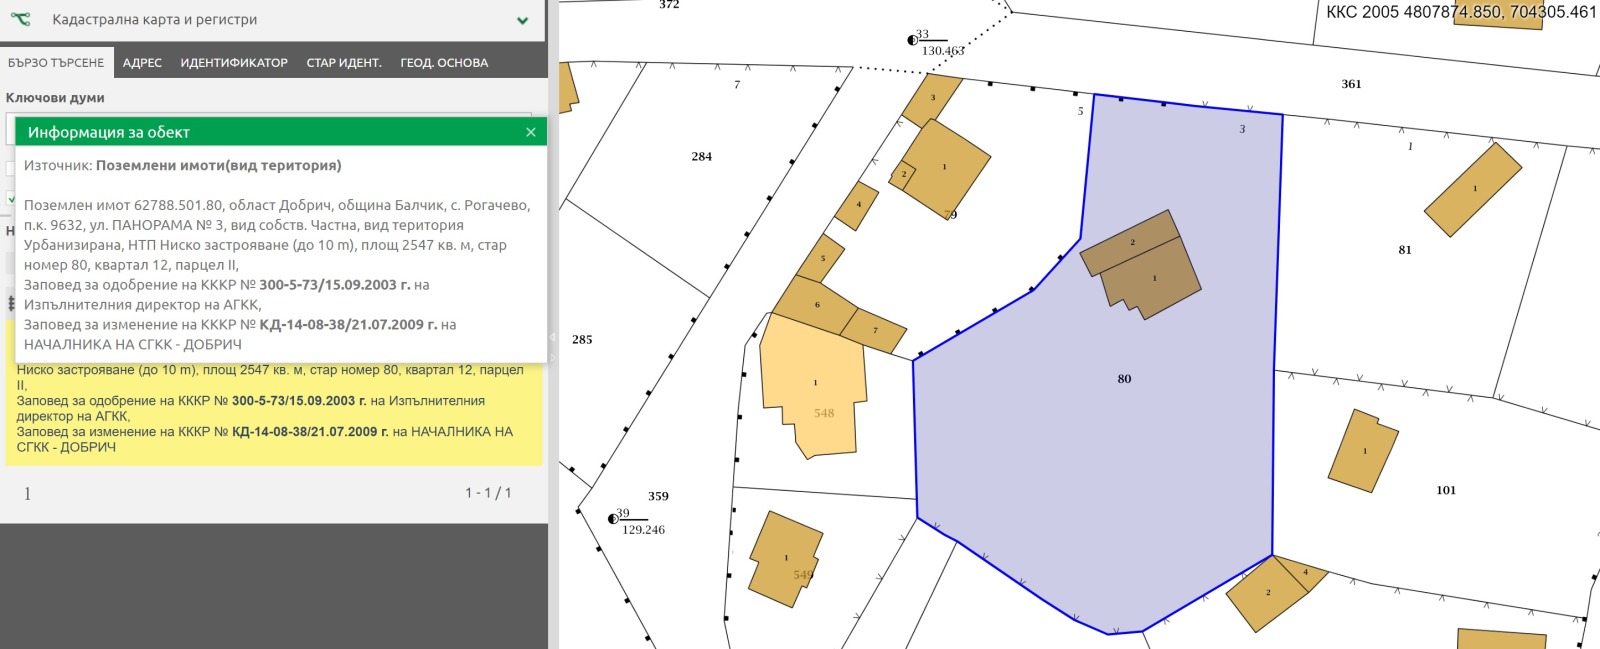Switch to the БЪРЗО ТЪРСЕНЕ tab
This screenshot has width=1600, height=649.
(x=56, y=62)
